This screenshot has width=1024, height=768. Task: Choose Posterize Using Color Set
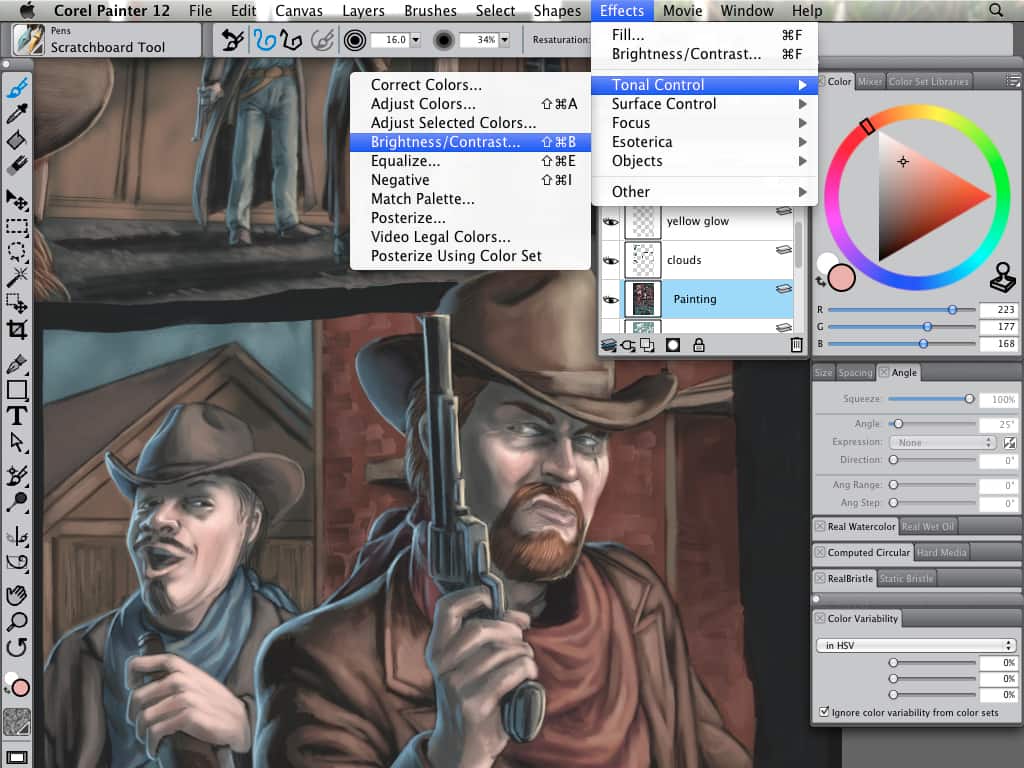(x=470, y=256)
